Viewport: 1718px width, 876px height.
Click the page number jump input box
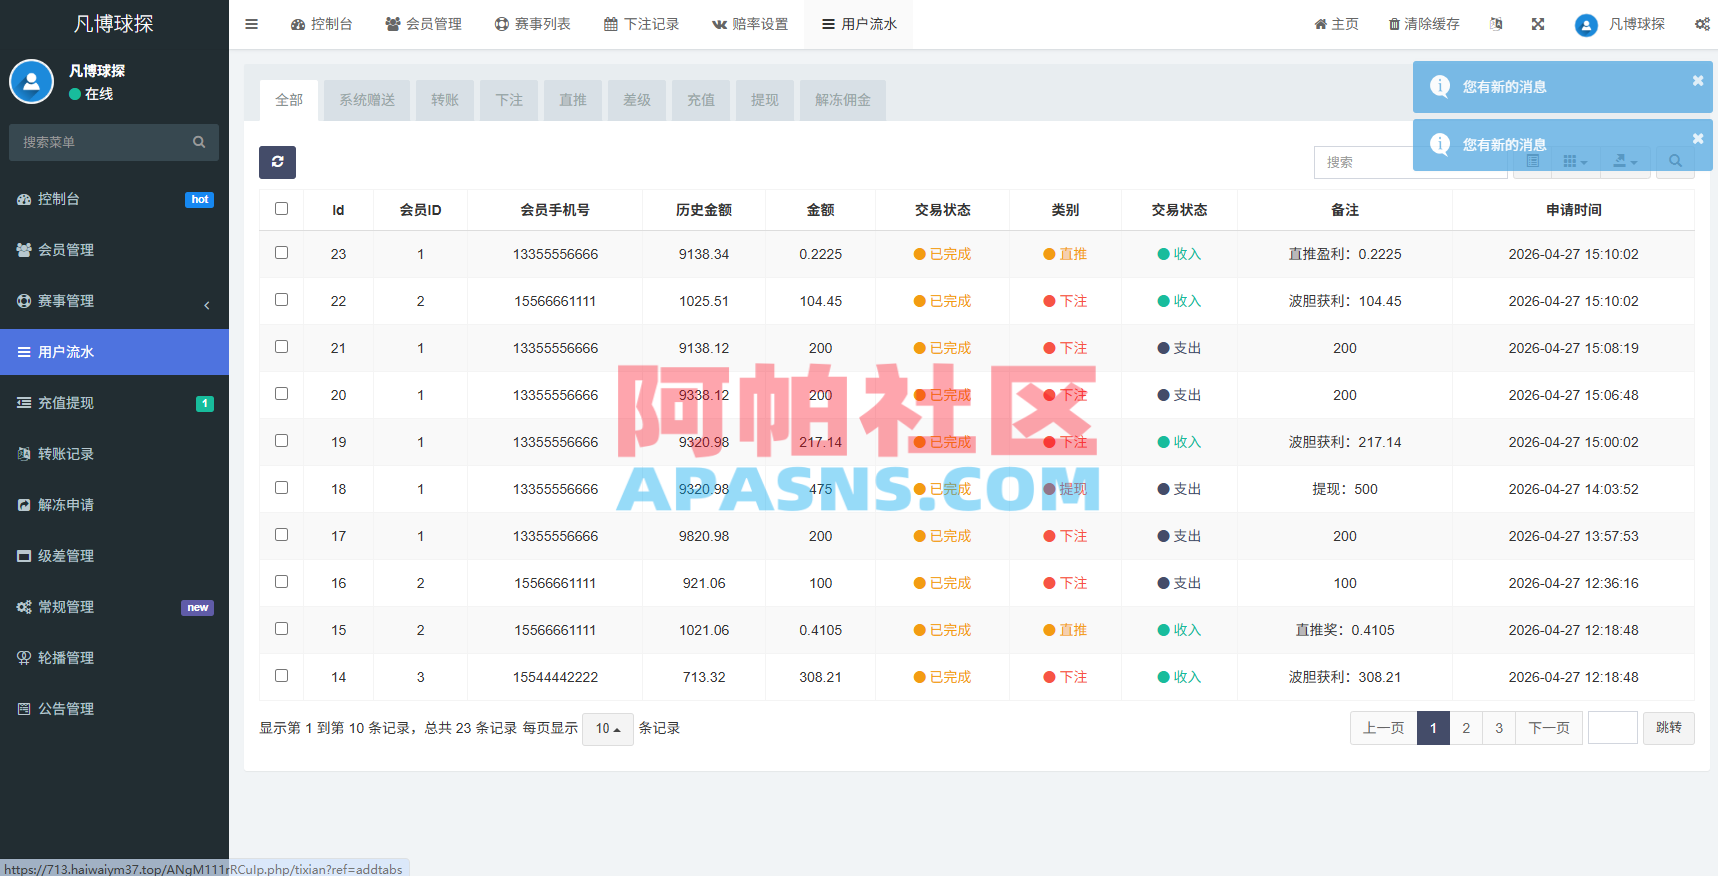[1613, 728]
